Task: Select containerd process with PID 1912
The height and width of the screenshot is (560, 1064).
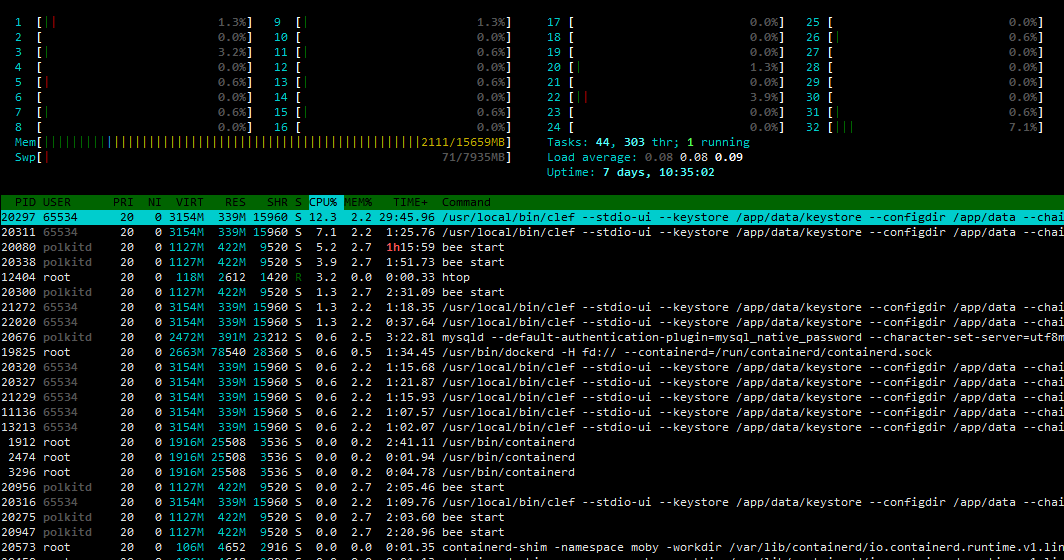Action: 532,442
